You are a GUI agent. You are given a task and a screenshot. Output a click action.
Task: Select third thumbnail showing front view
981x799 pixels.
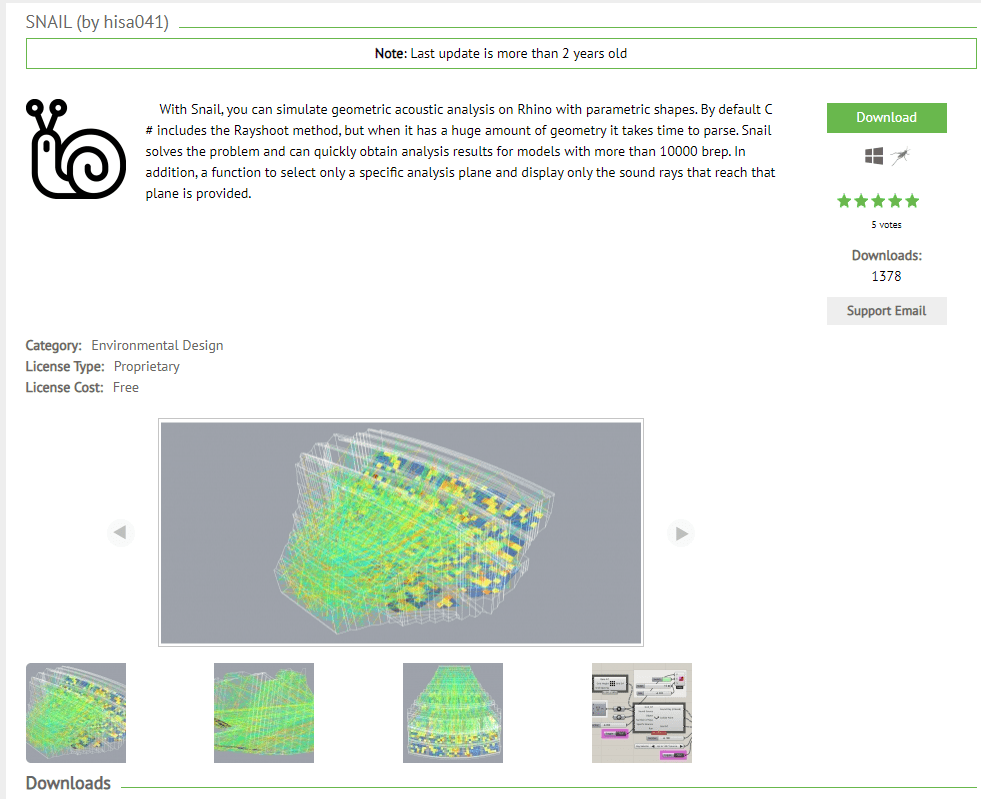pyautogui.click(x=452, y=713)
